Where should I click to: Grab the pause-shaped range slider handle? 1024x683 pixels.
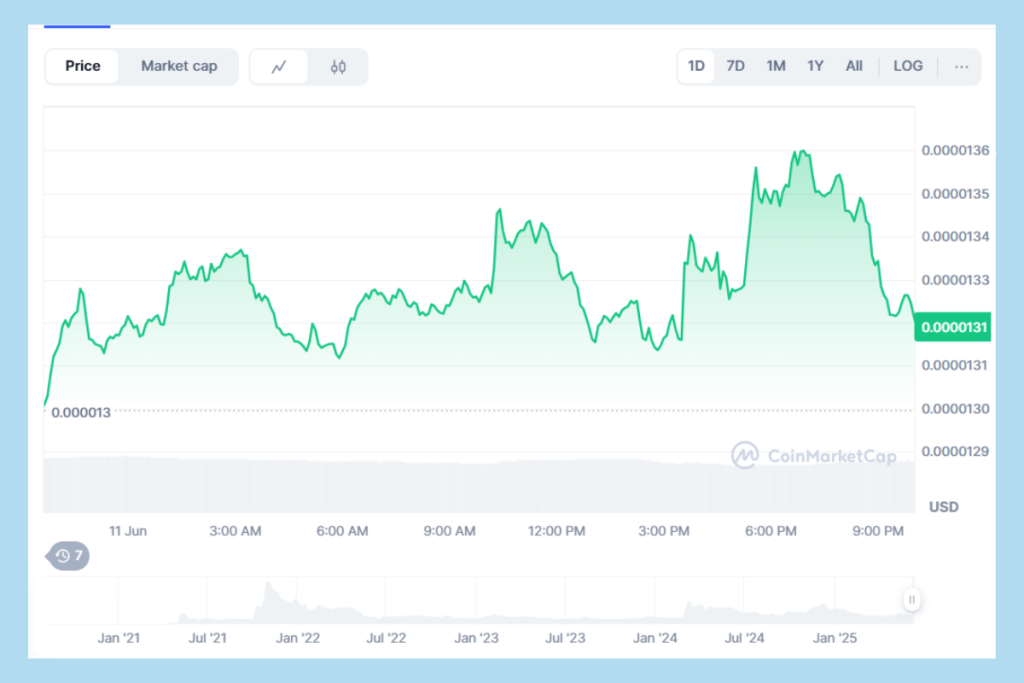coord(912,599)
